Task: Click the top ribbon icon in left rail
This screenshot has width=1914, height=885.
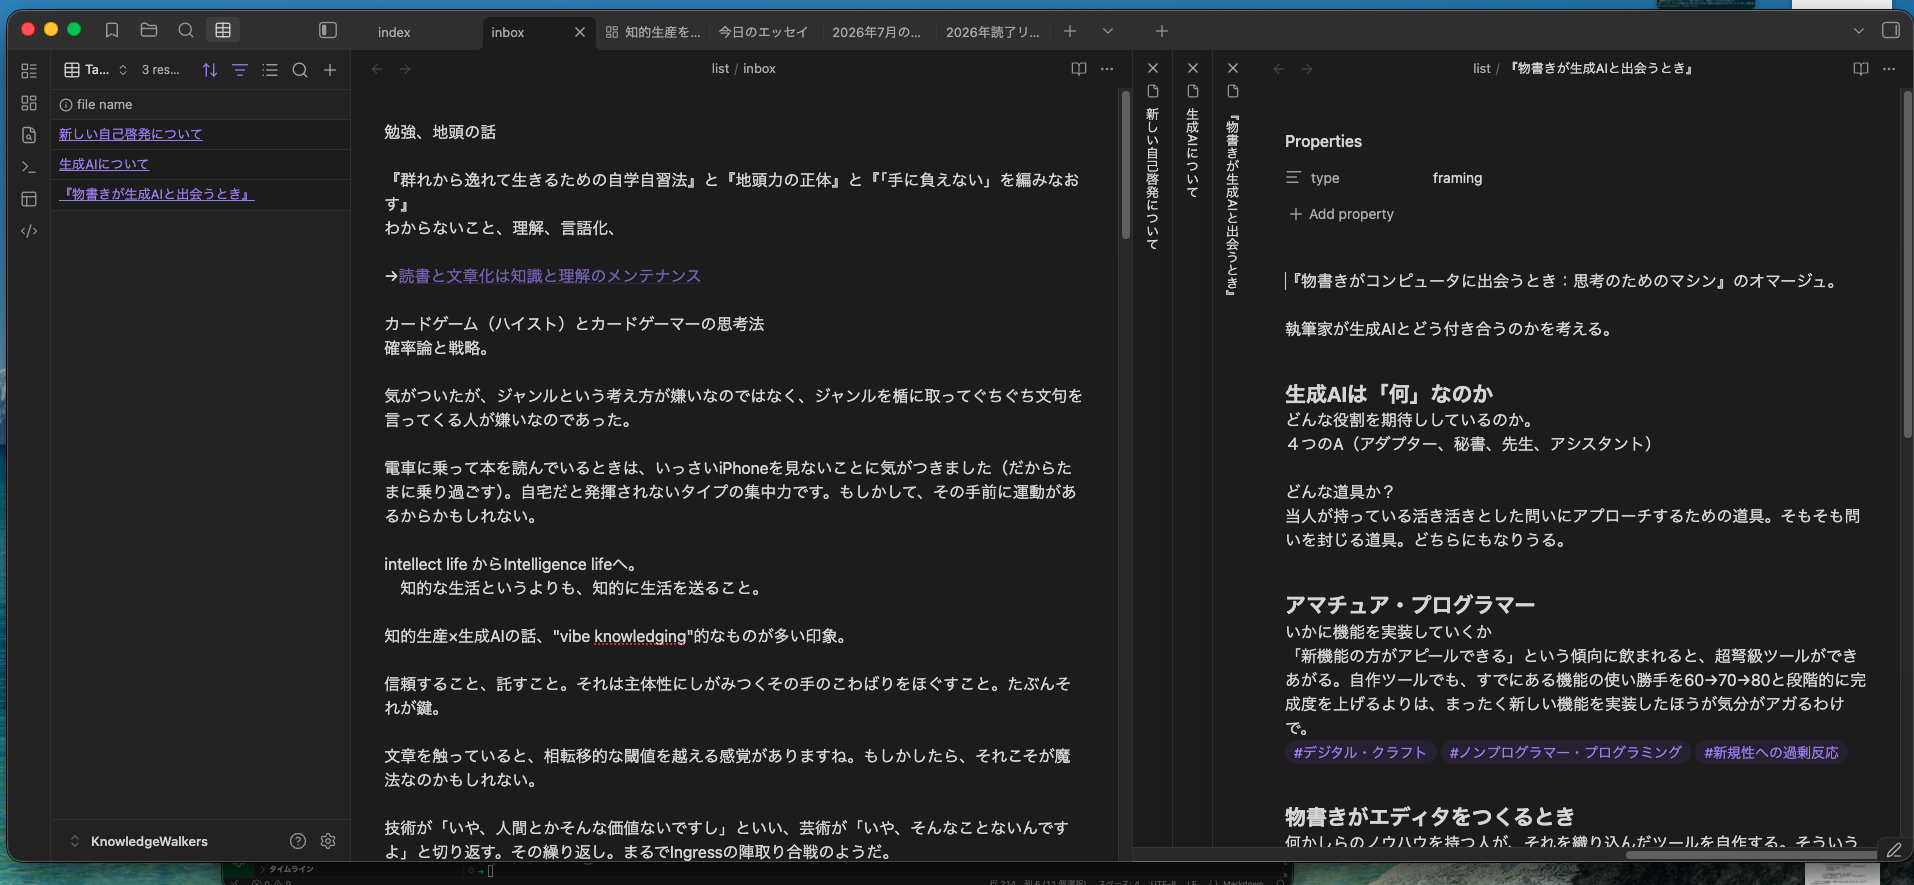Action: click(x=29, y=71)
